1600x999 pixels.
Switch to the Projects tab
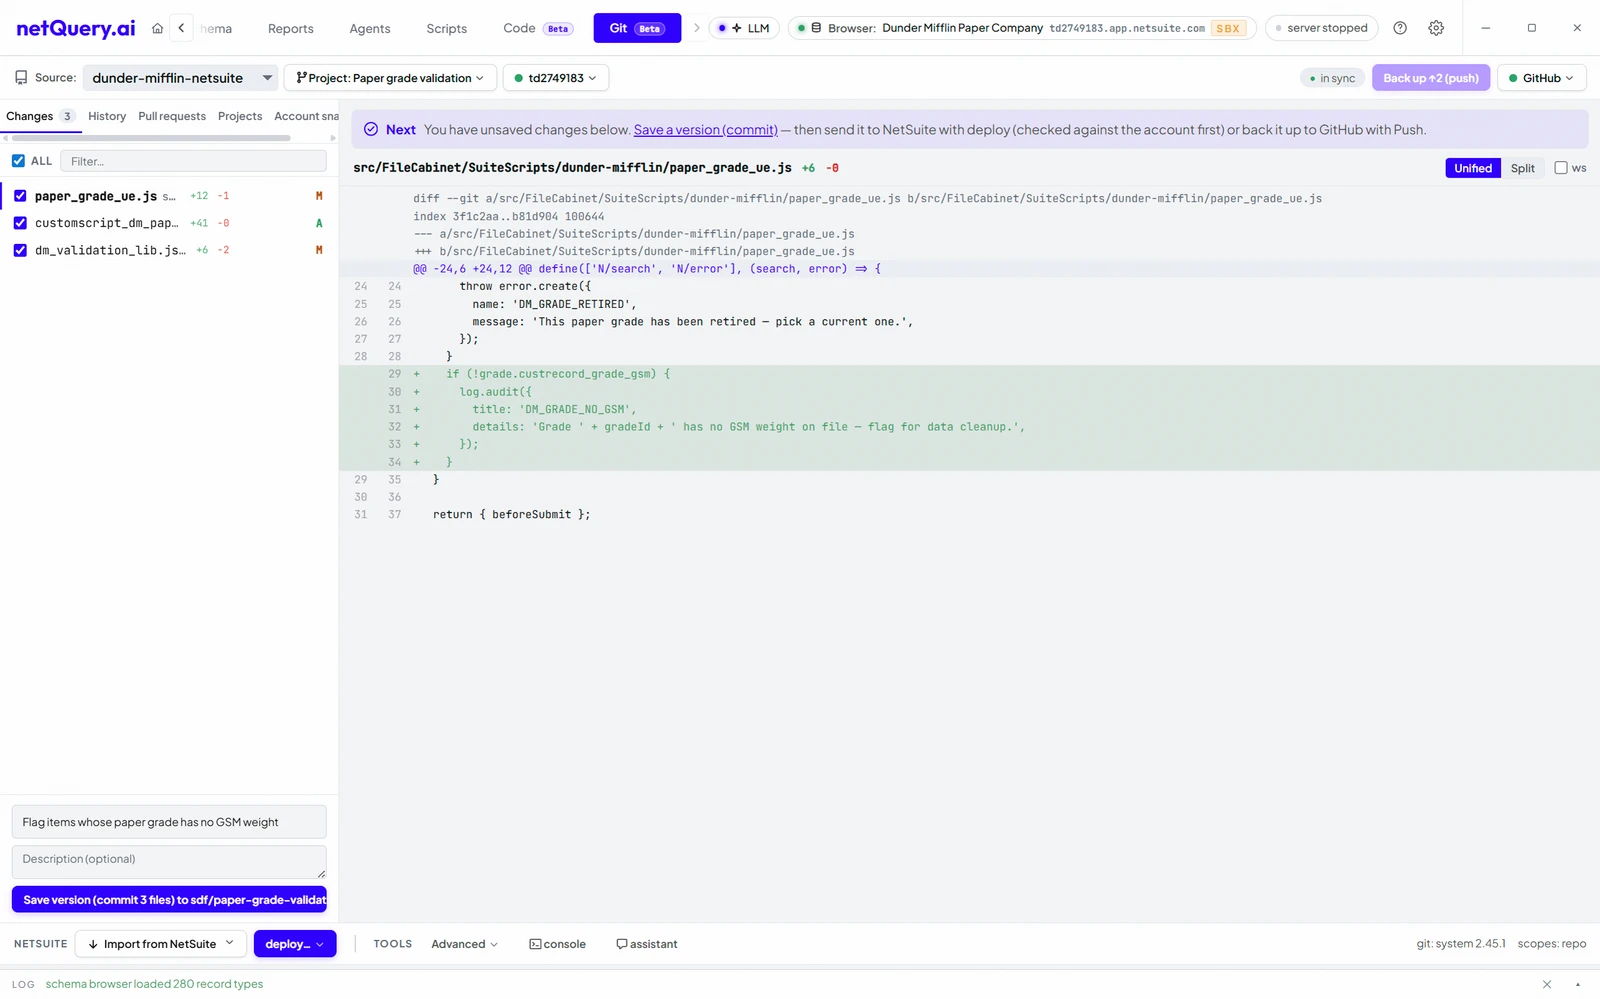click(x=240, y=116)
